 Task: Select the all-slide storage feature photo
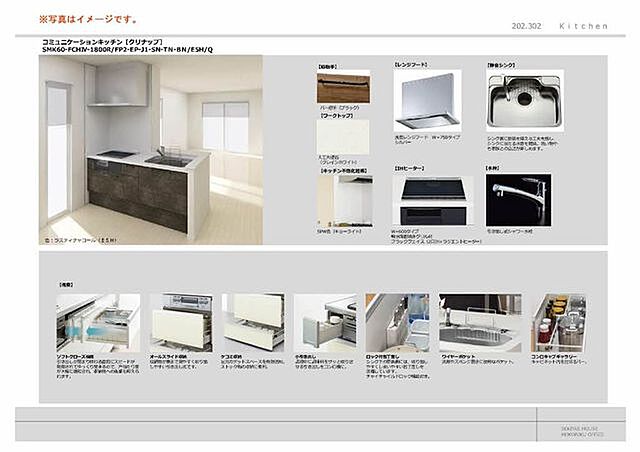point(180,321)
